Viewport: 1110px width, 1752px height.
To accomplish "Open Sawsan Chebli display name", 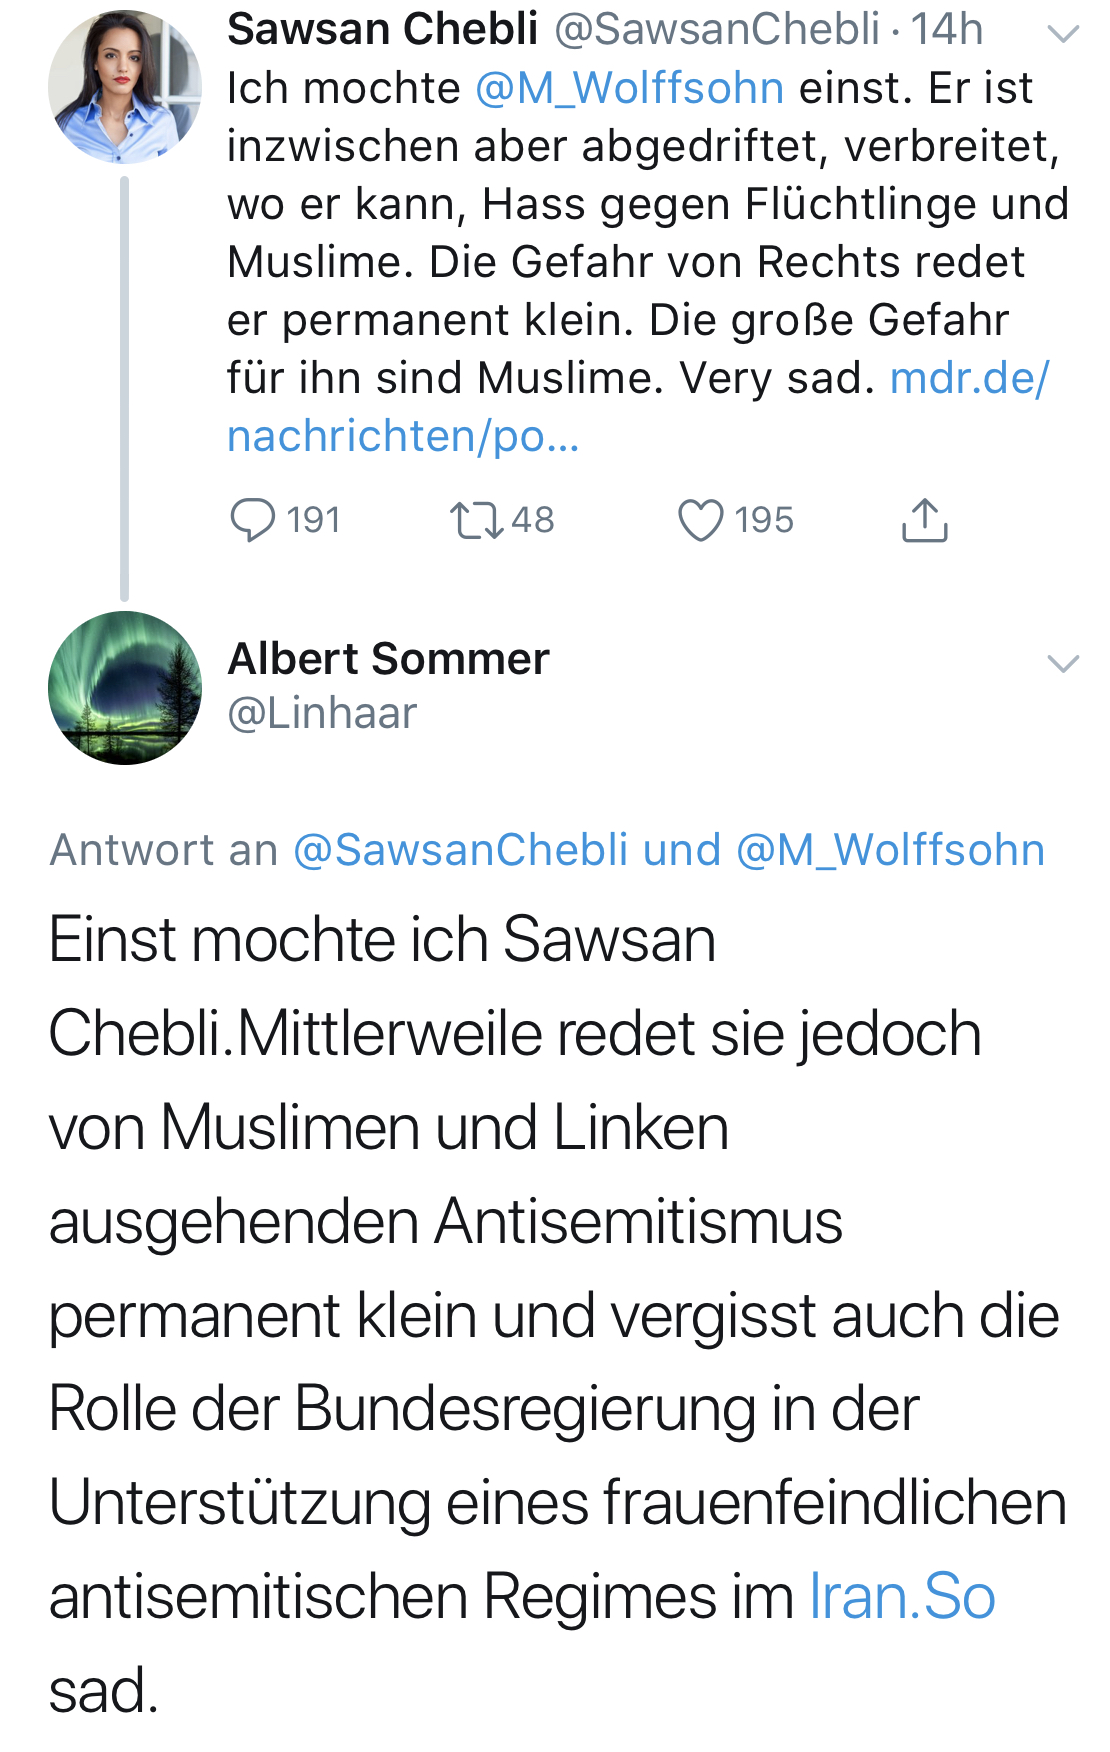I will (383, 29).
